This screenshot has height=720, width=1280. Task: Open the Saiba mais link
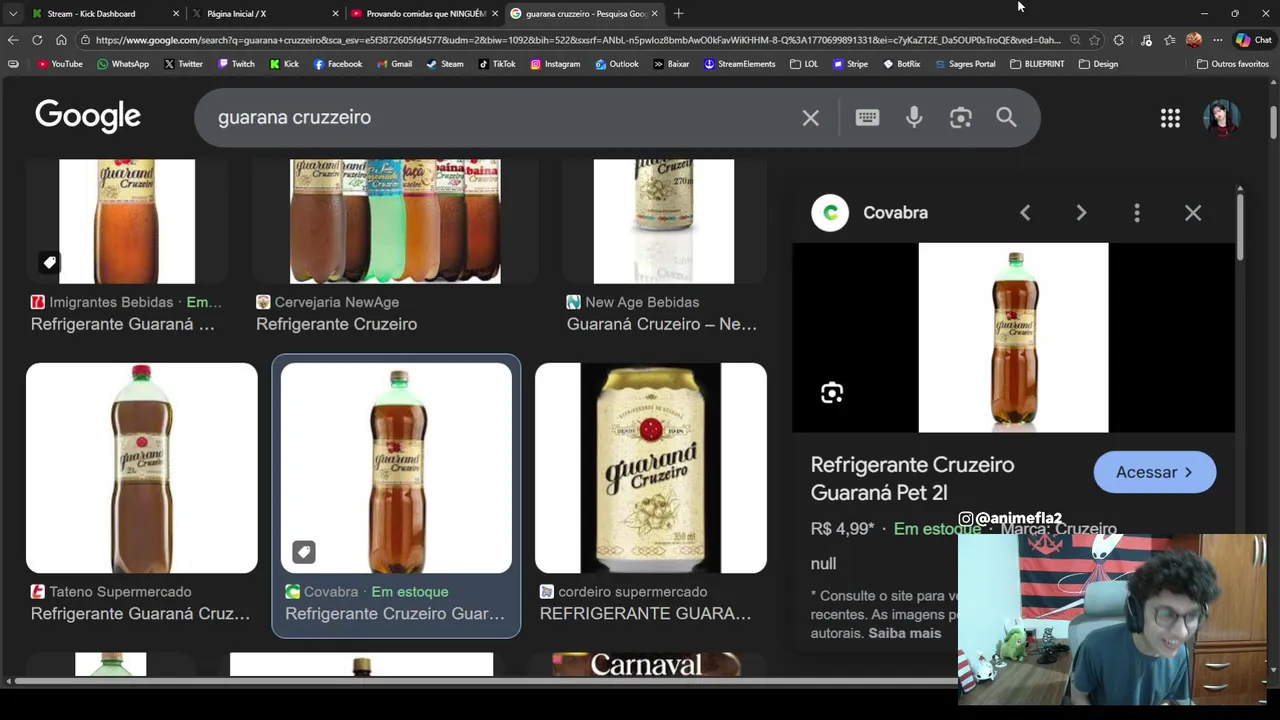pyautogui.click(x=904, y=633)
